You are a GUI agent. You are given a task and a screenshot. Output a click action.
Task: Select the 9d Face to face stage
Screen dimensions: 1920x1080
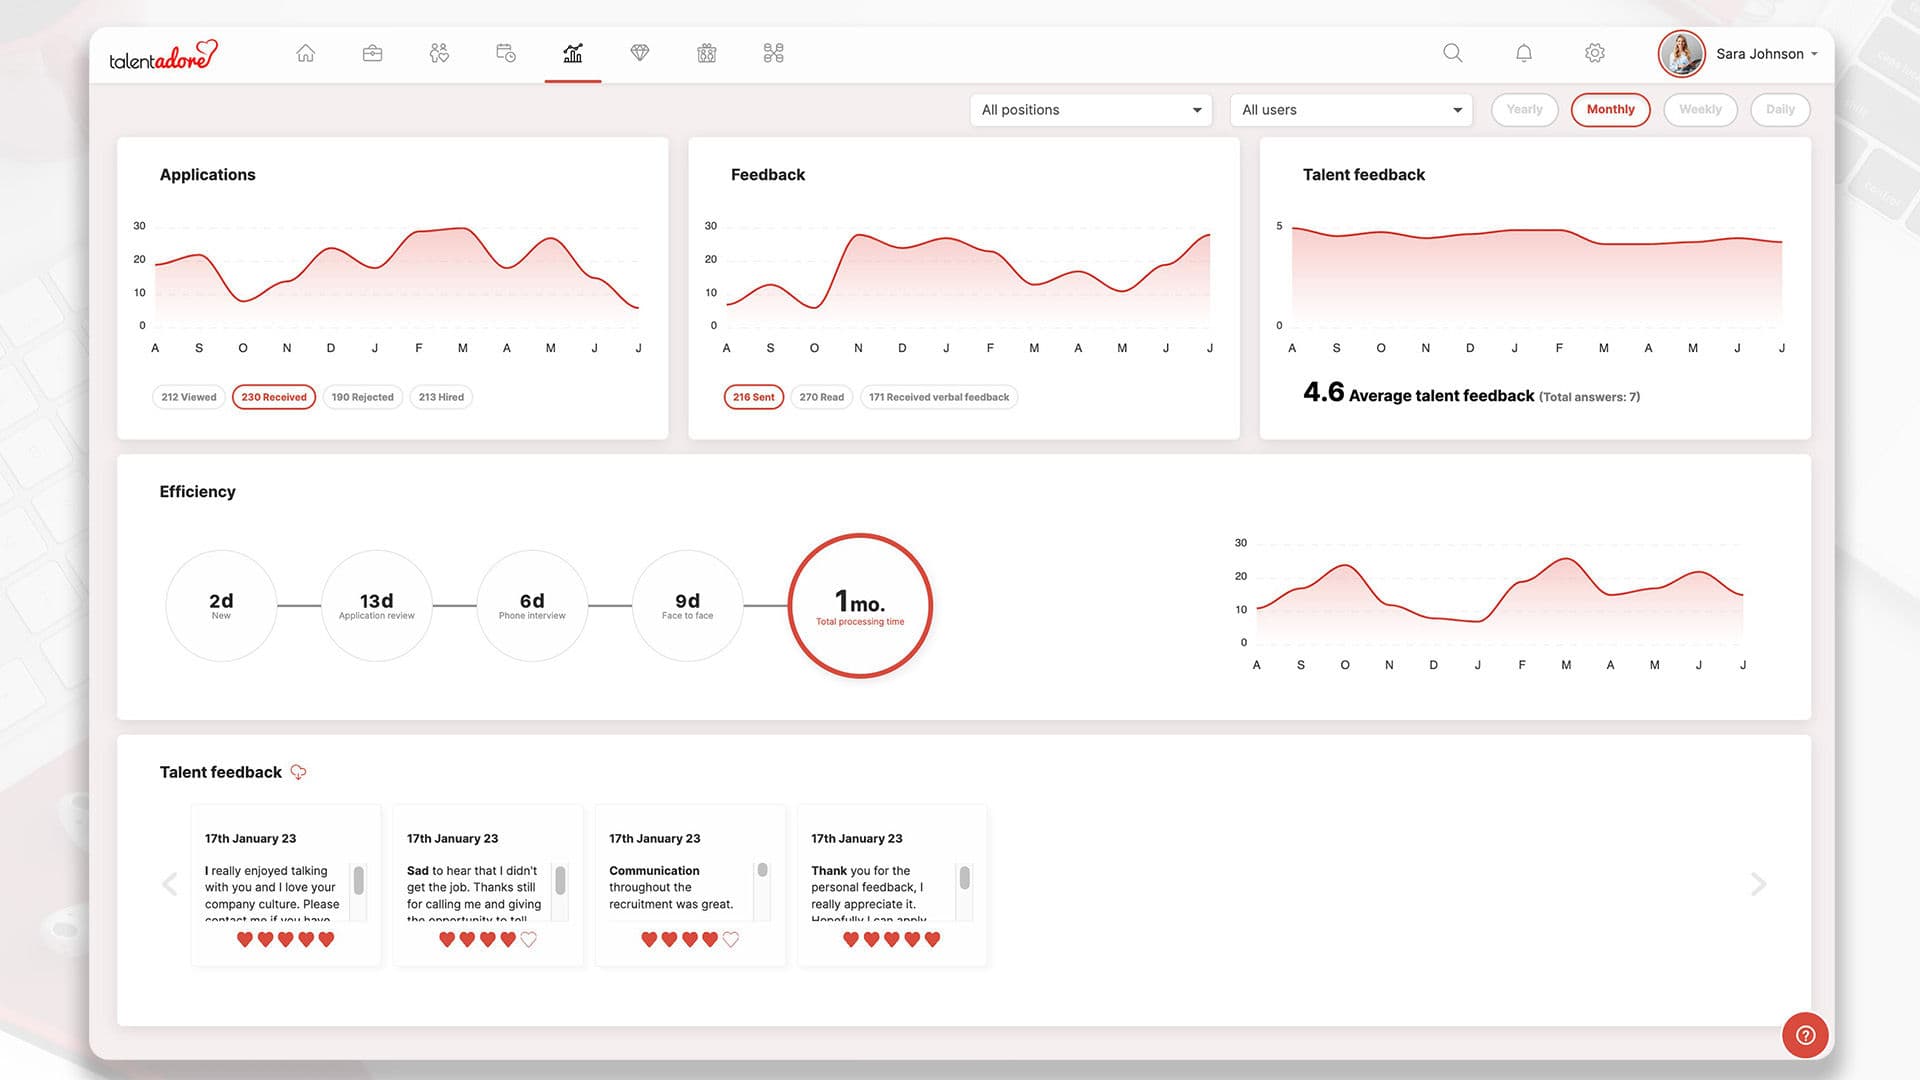tap(688, 605)
